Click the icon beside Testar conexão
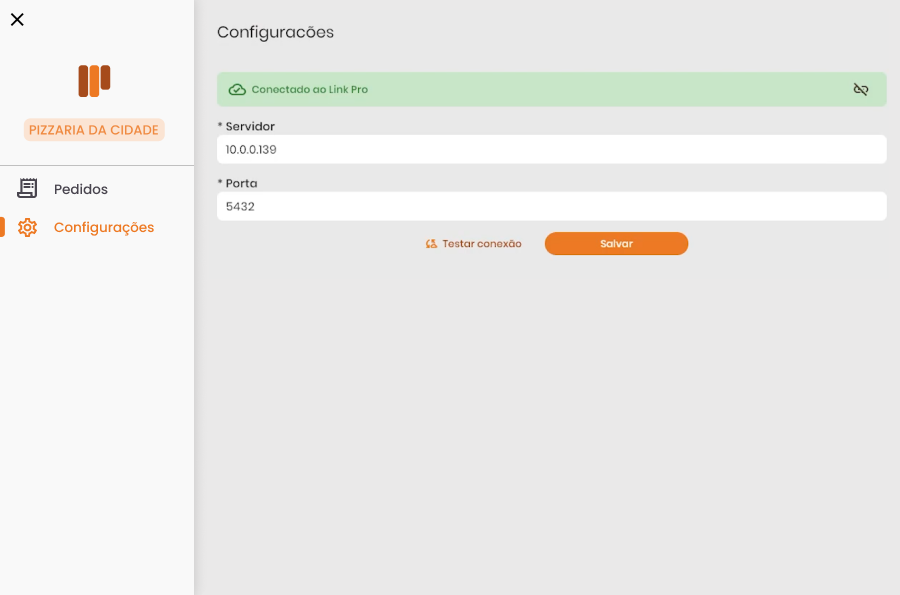 pos(431,244)
